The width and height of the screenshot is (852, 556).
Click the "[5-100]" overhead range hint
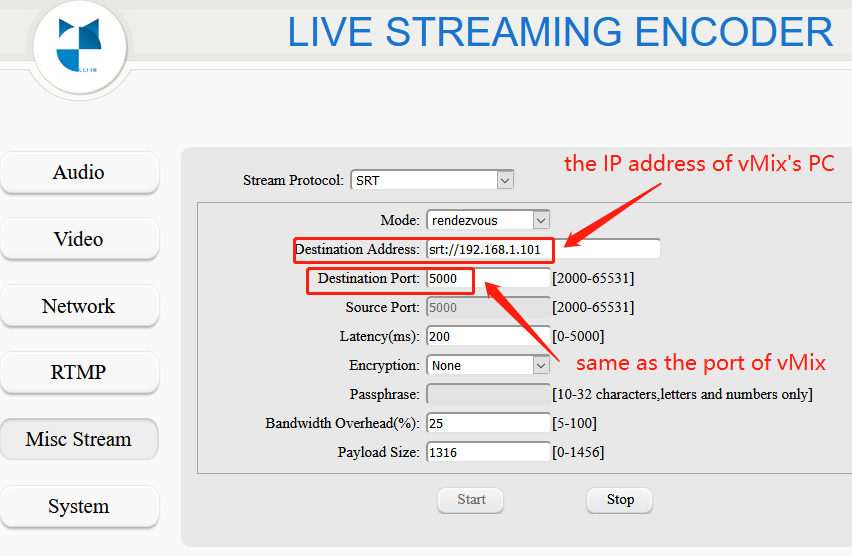[574, 423]
